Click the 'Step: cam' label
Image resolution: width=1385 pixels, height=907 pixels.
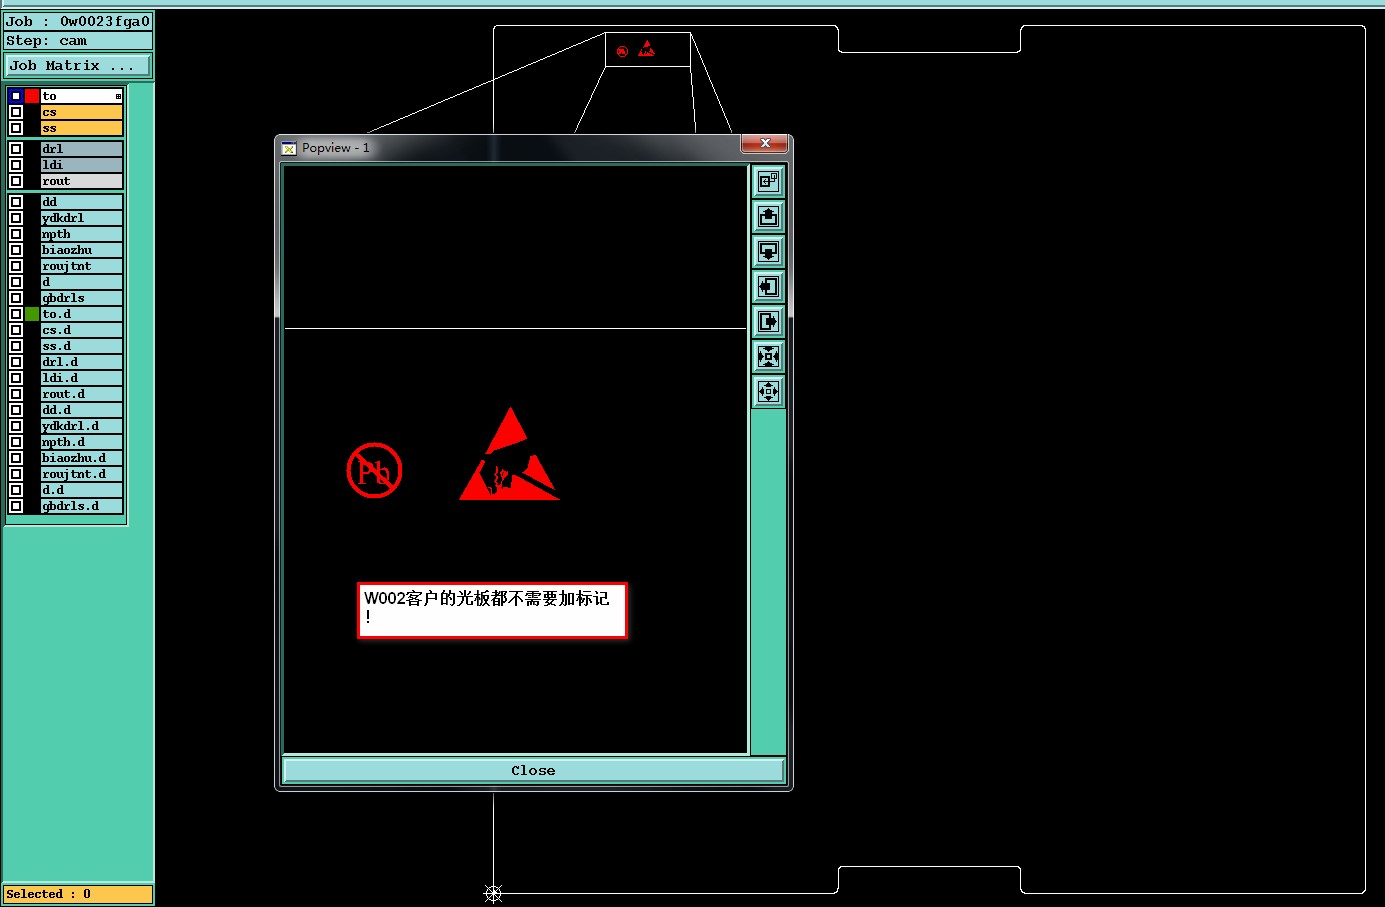(x=78, y=41)
